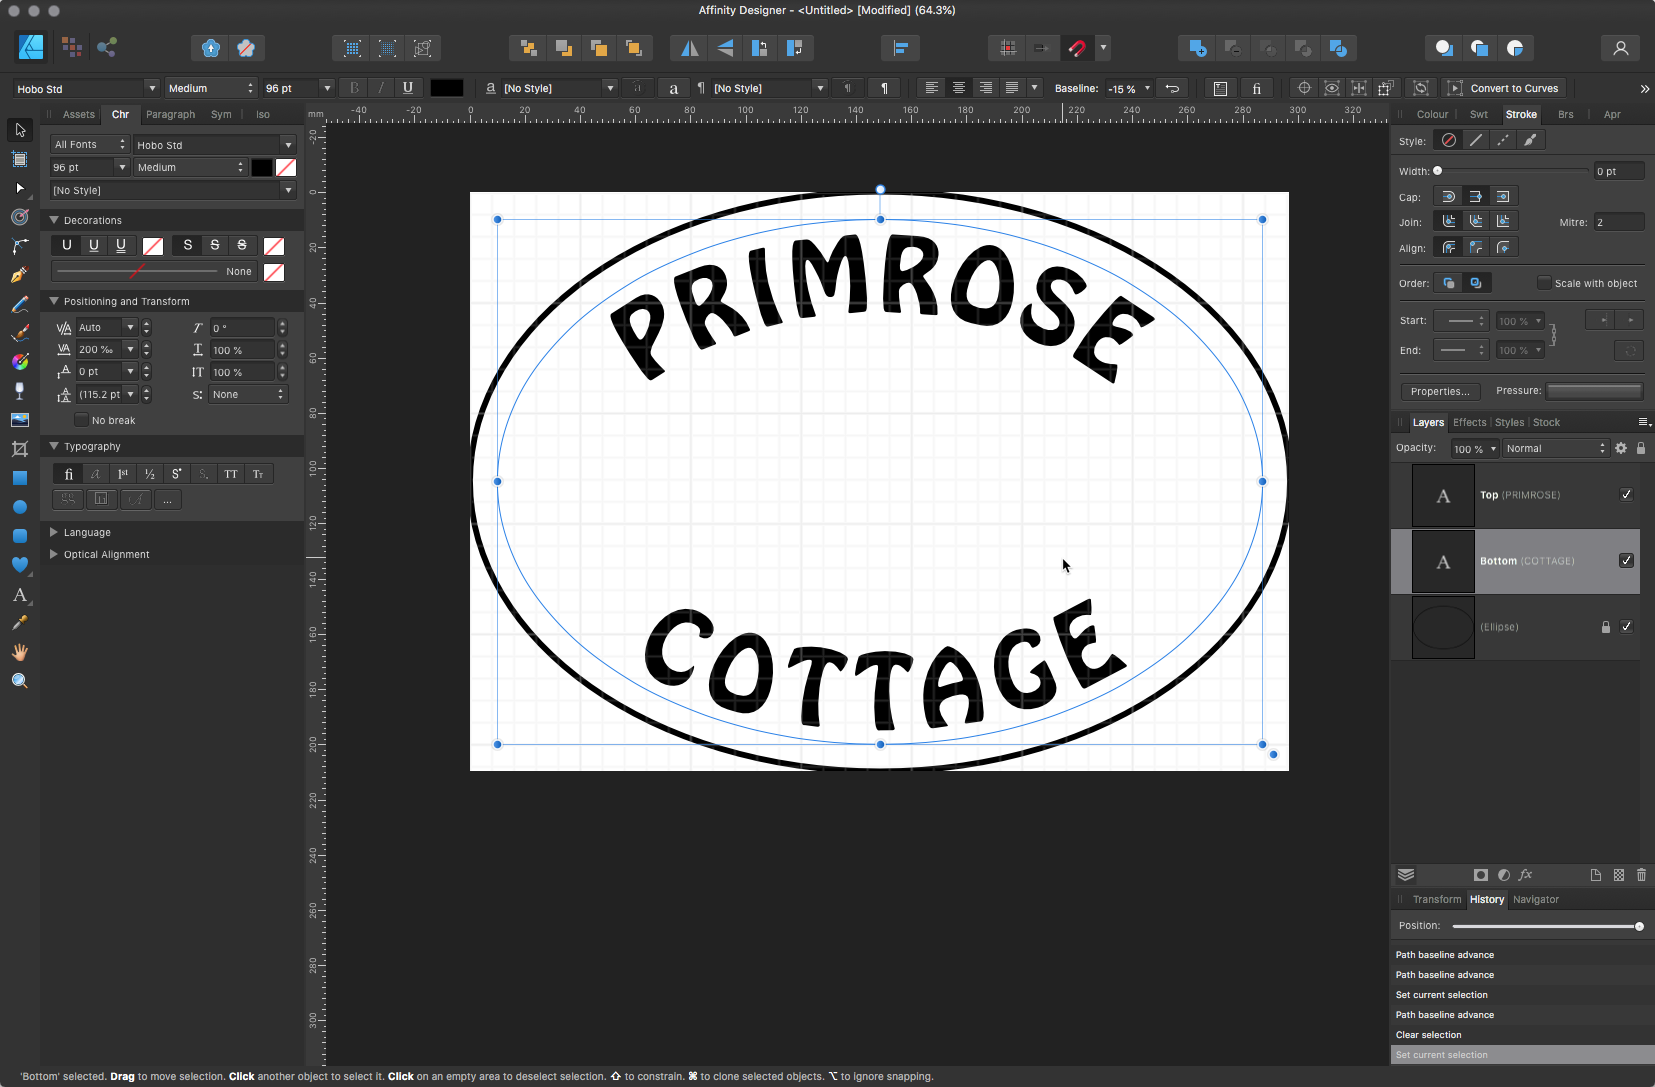The height and width of the screenshot is (1087, 1655).
Task: Select the Crop tool
Action: [19, 449]
